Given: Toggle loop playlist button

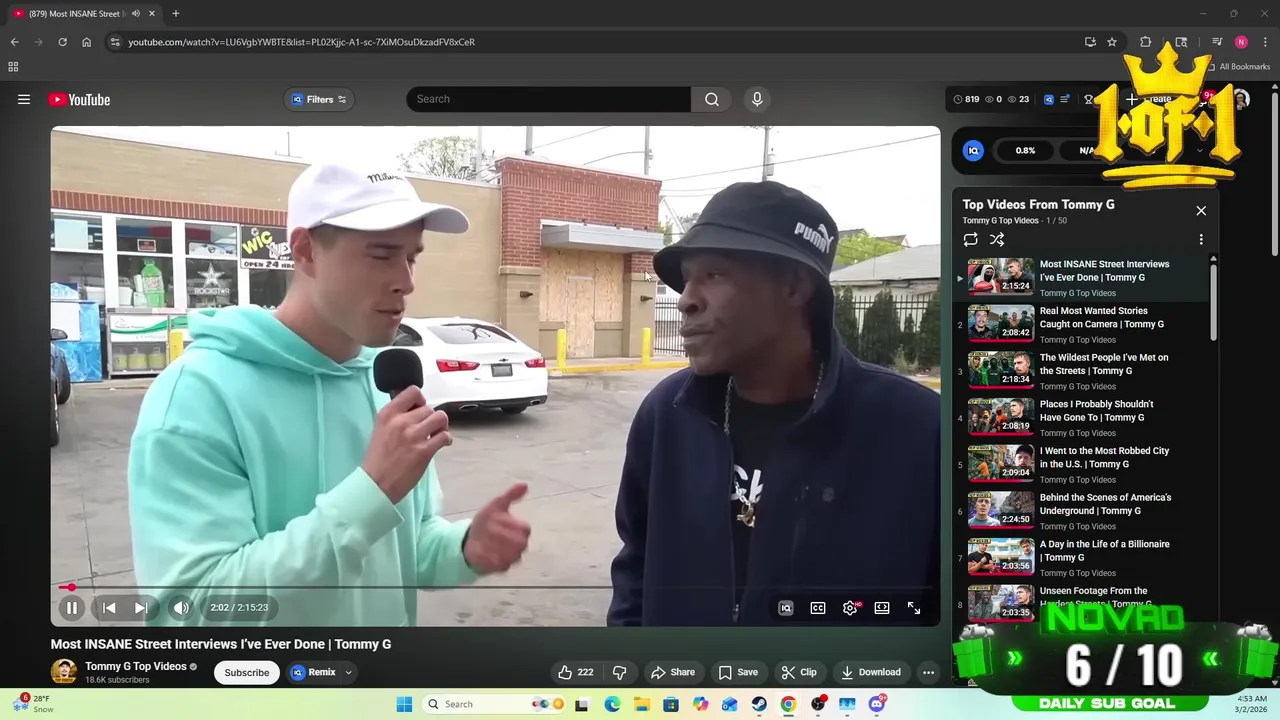Looking at the screenshot, I should point(970,239).
